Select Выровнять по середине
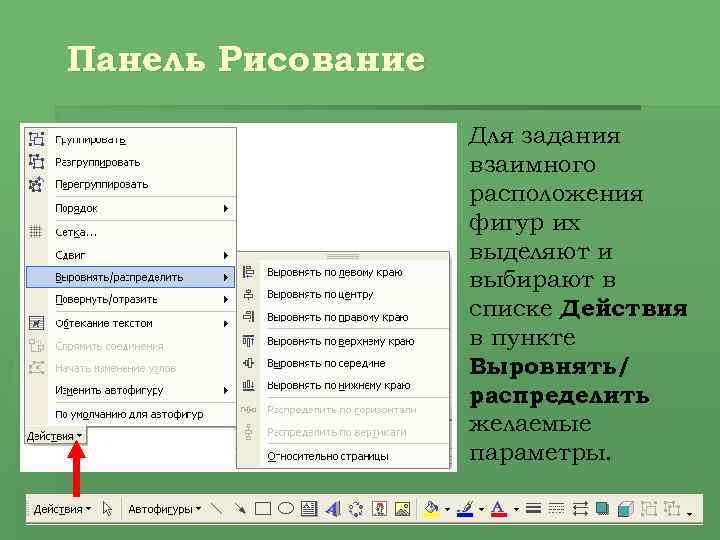 coord(343,363)
